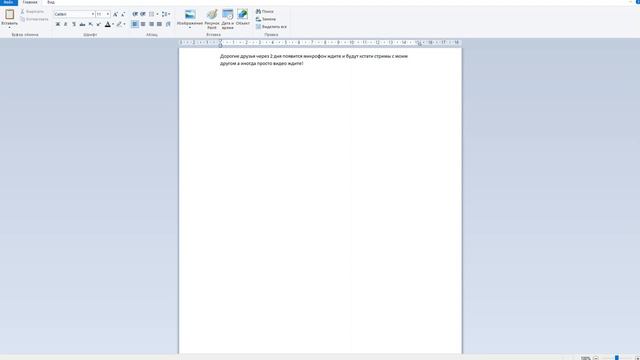This screenshot has width=640, height=360.
Task: Expand the text color dropdown arrow
Action: coord(113,24)
